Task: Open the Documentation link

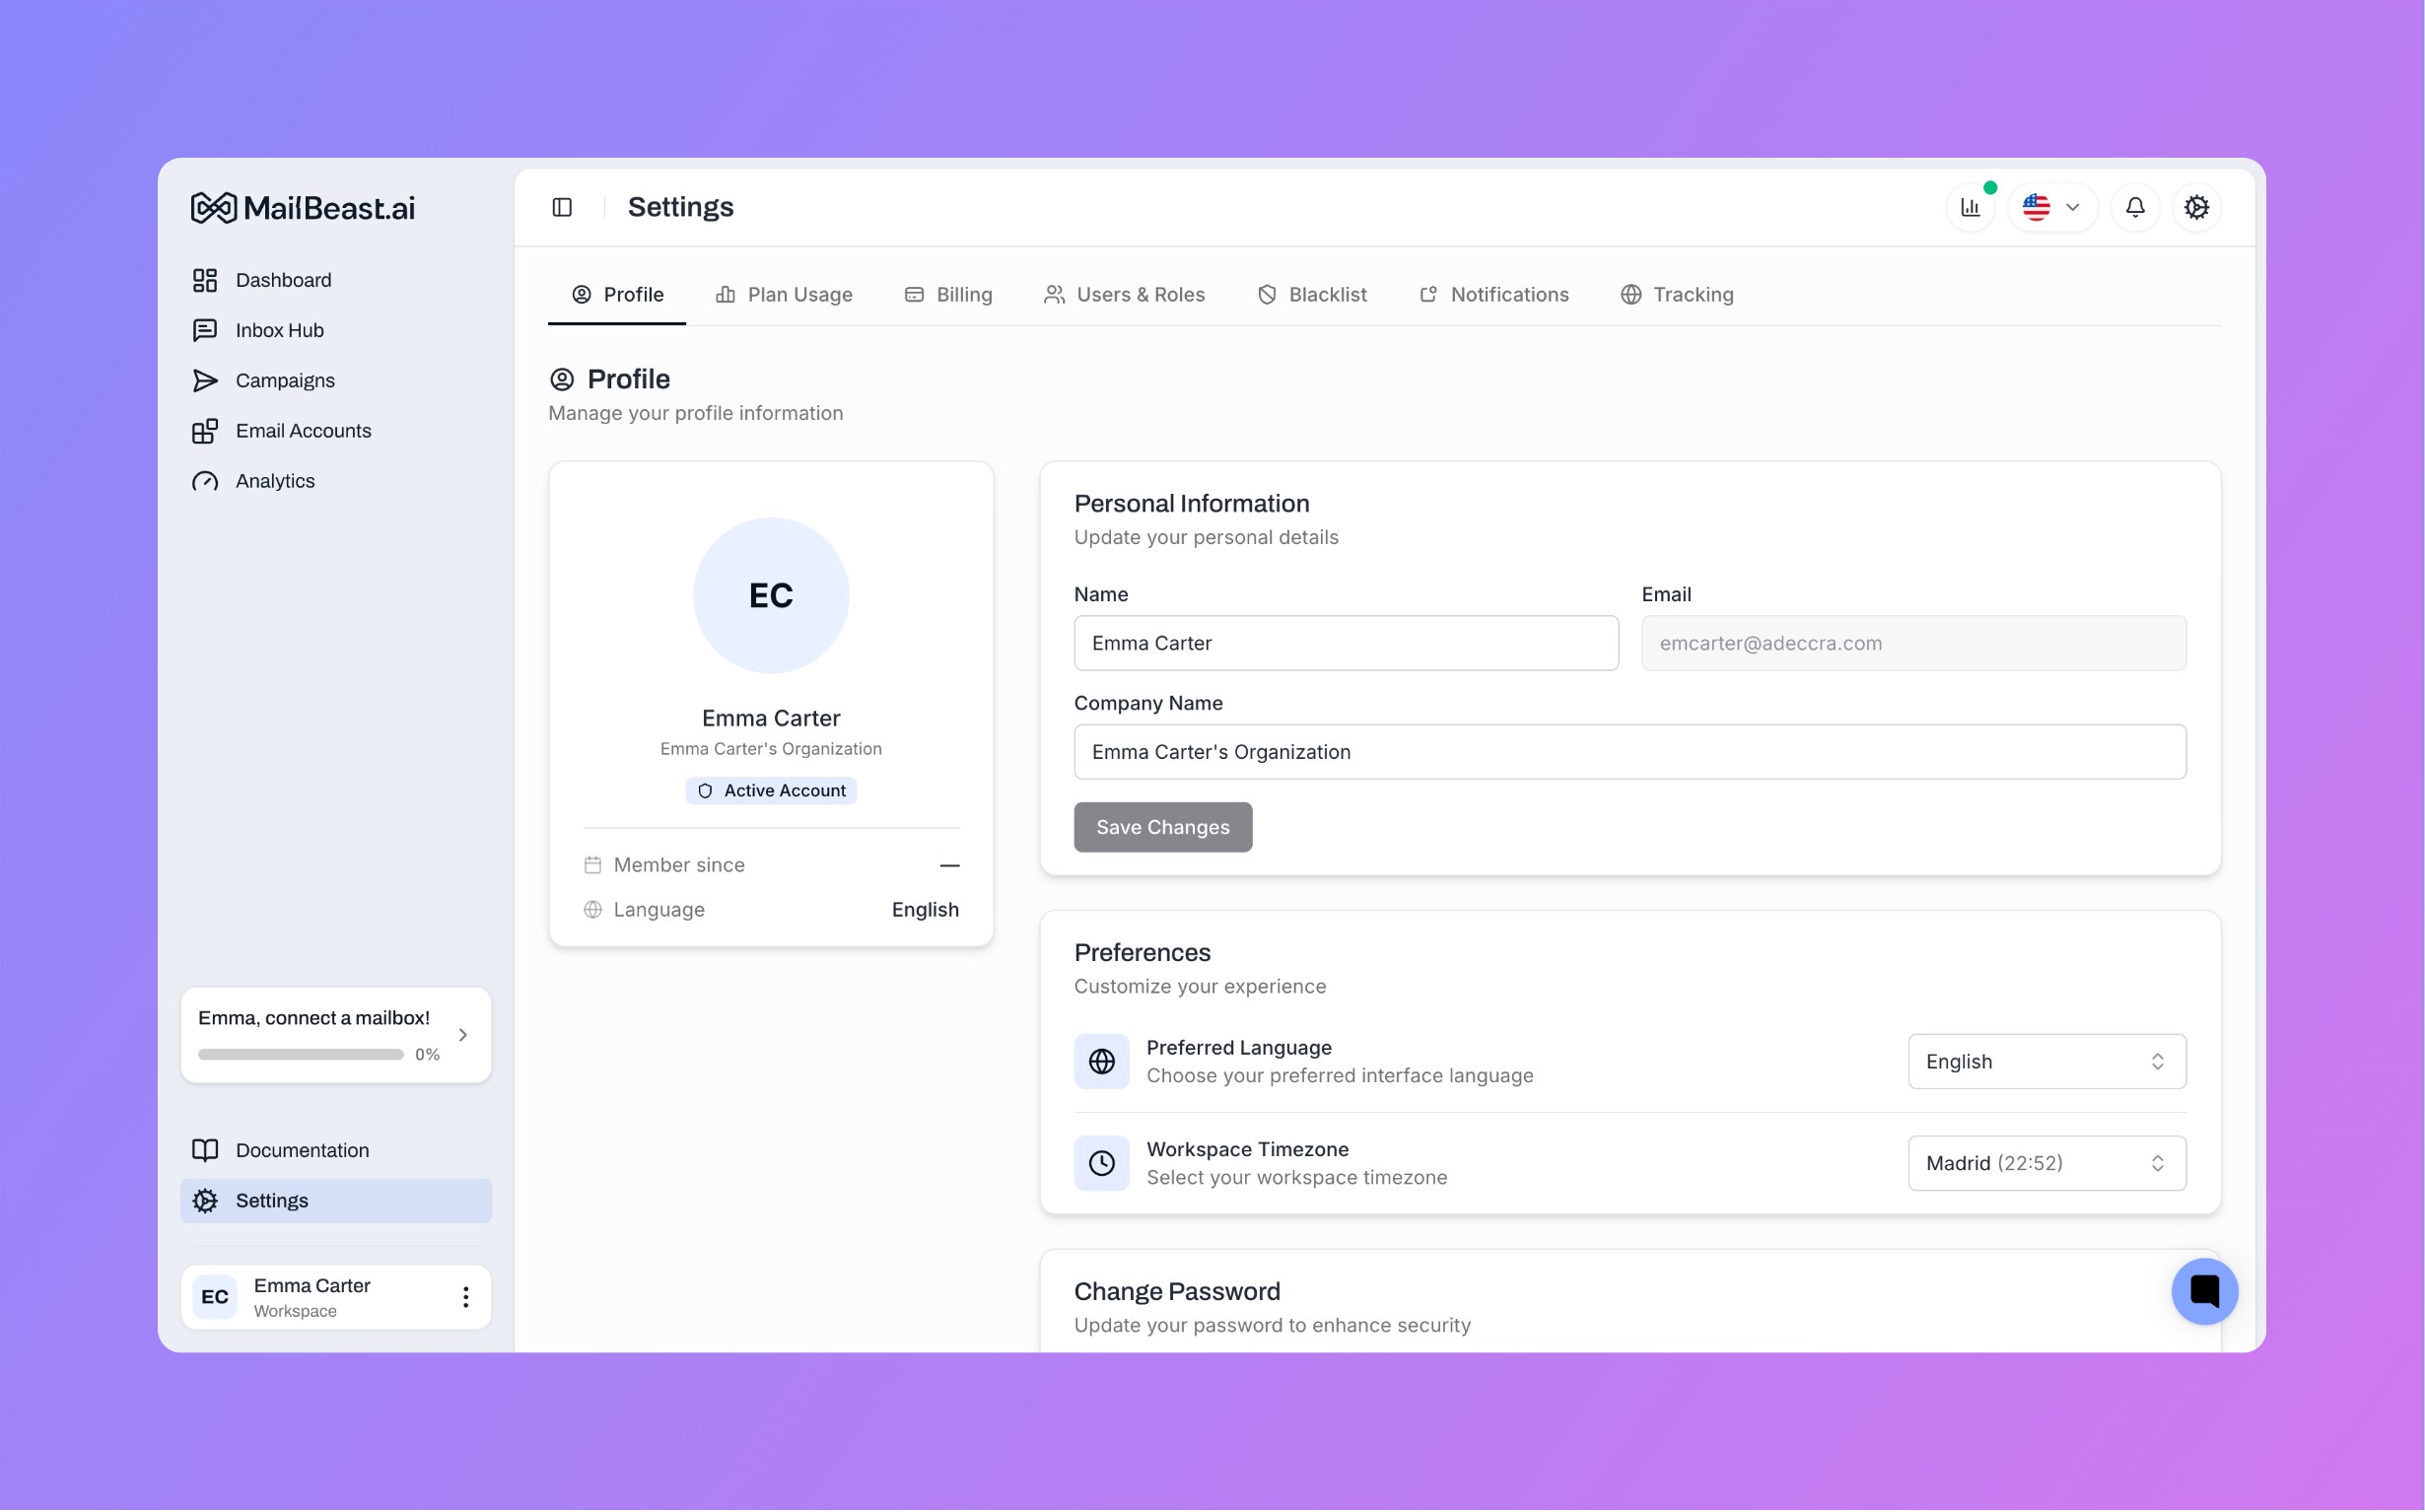Action: pos(301,1150)
